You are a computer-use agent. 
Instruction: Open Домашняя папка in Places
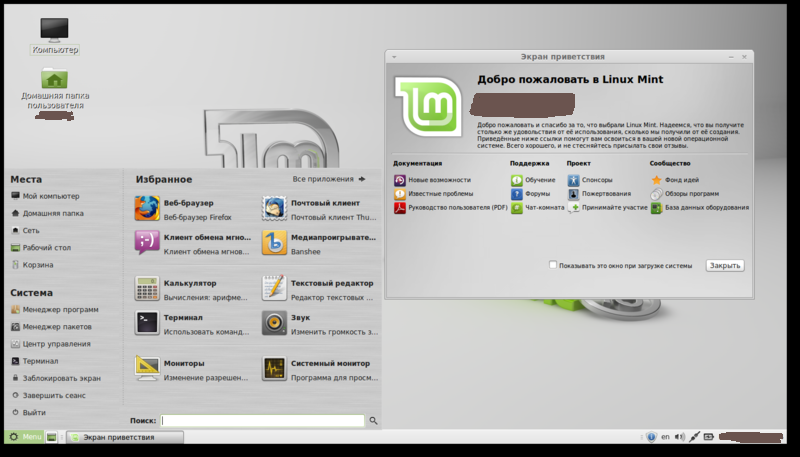pyautogui.click(x=47, y=213)
